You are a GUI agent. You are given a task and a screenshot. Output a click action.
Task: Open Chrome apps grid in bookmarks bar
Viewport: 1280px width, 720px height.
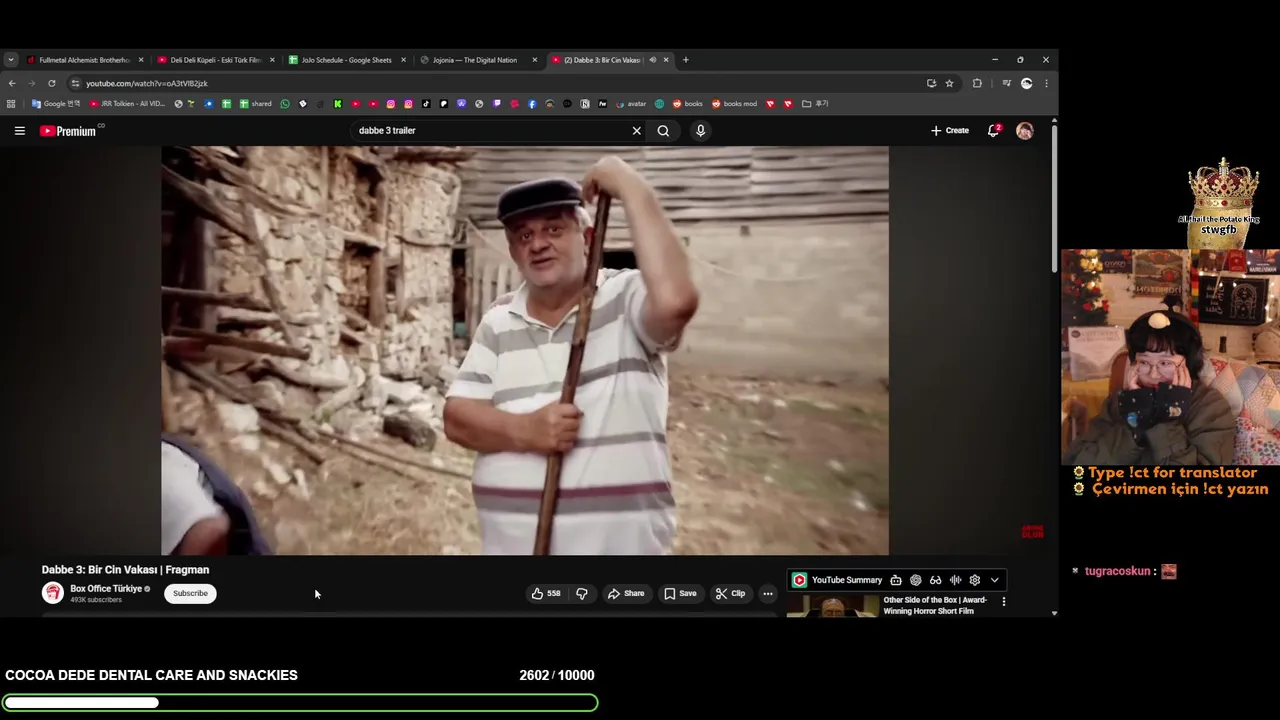pyautogui.click(x=11, y=104)
